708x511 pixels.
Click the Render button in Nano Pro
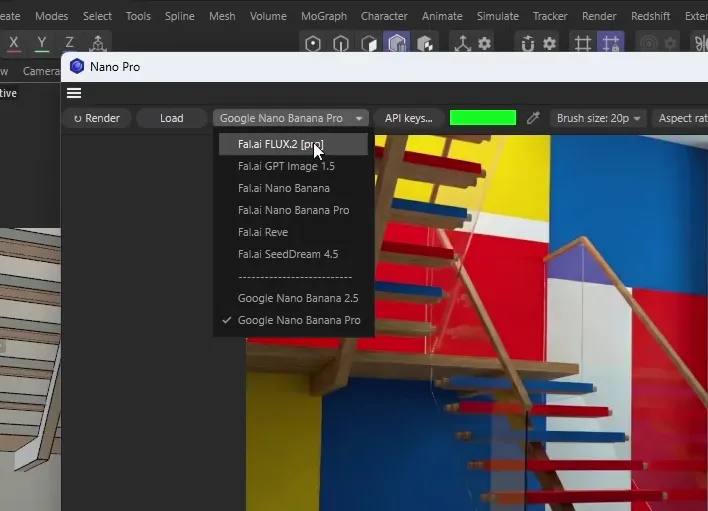tap(97, 118)
